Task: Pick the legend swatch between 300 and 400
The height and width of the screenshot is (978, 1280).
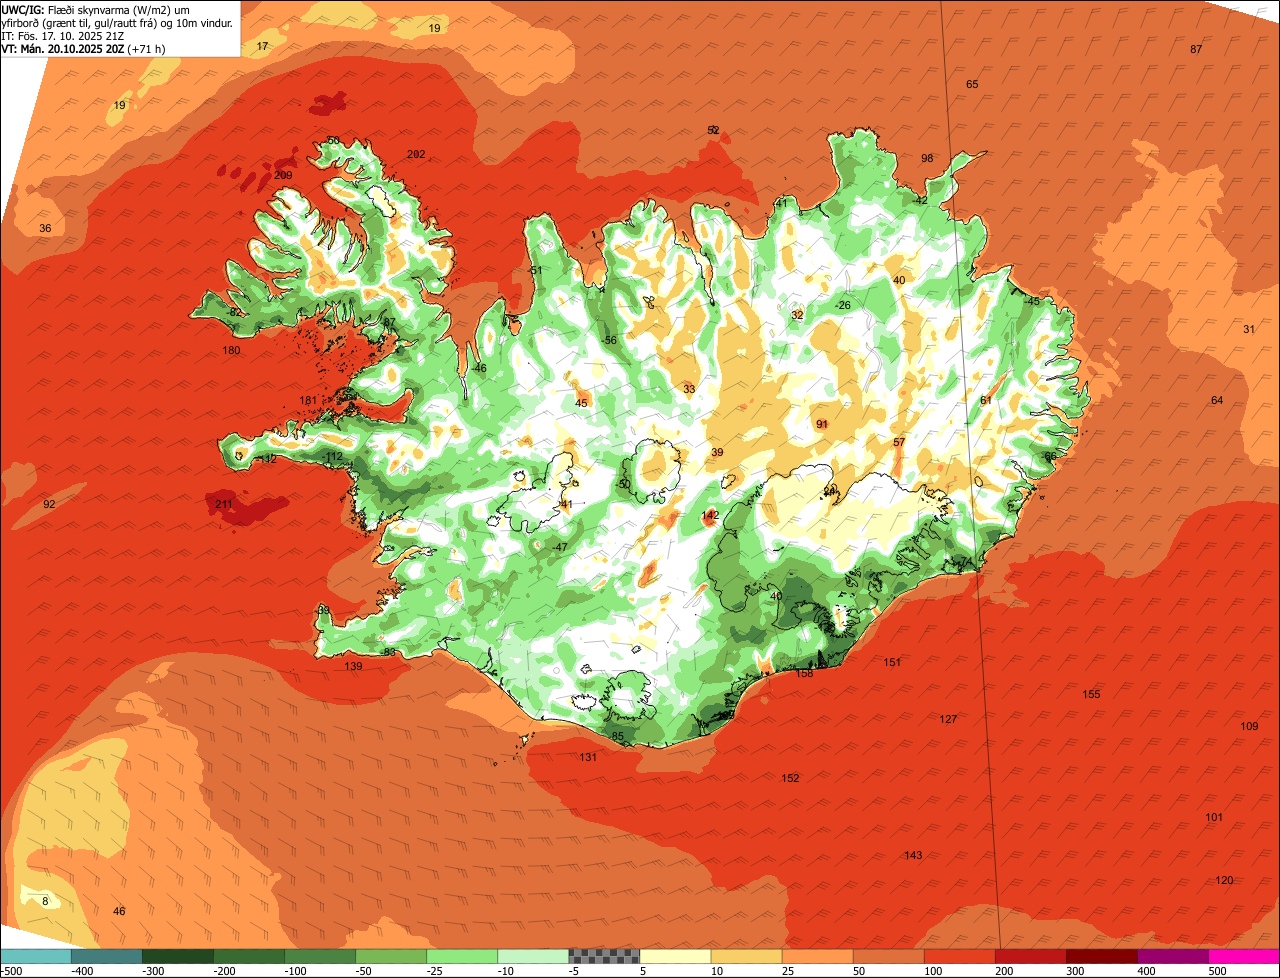Action: tap(1101, 956)
